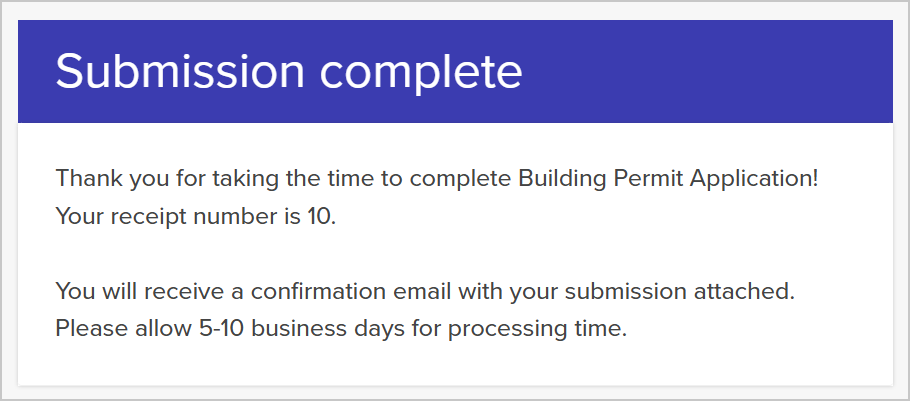Click the words "submission attached"

coord(677,291)
